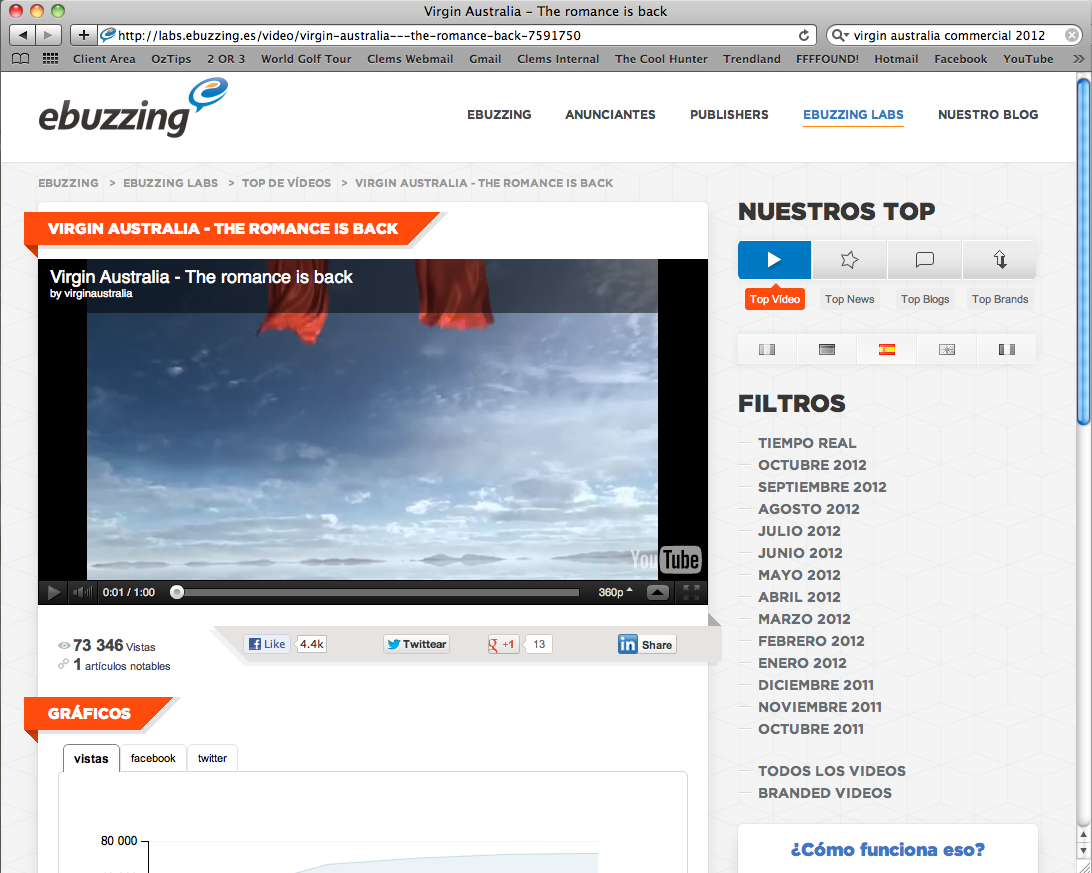This screenshot has height=873, width=1092.
Task: Filter by DICIEMBRE 2011
Action: [816, 686]
